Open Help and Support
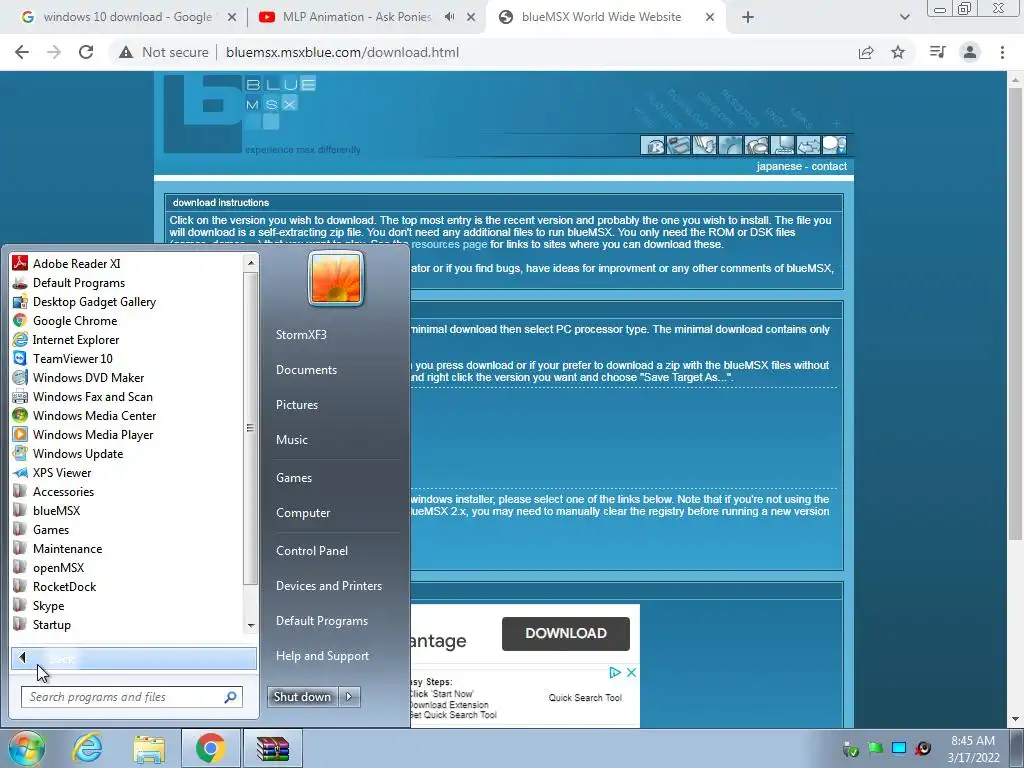This screenshot has width=1024, height=768. pyautogui.click(x=322, y=656)
